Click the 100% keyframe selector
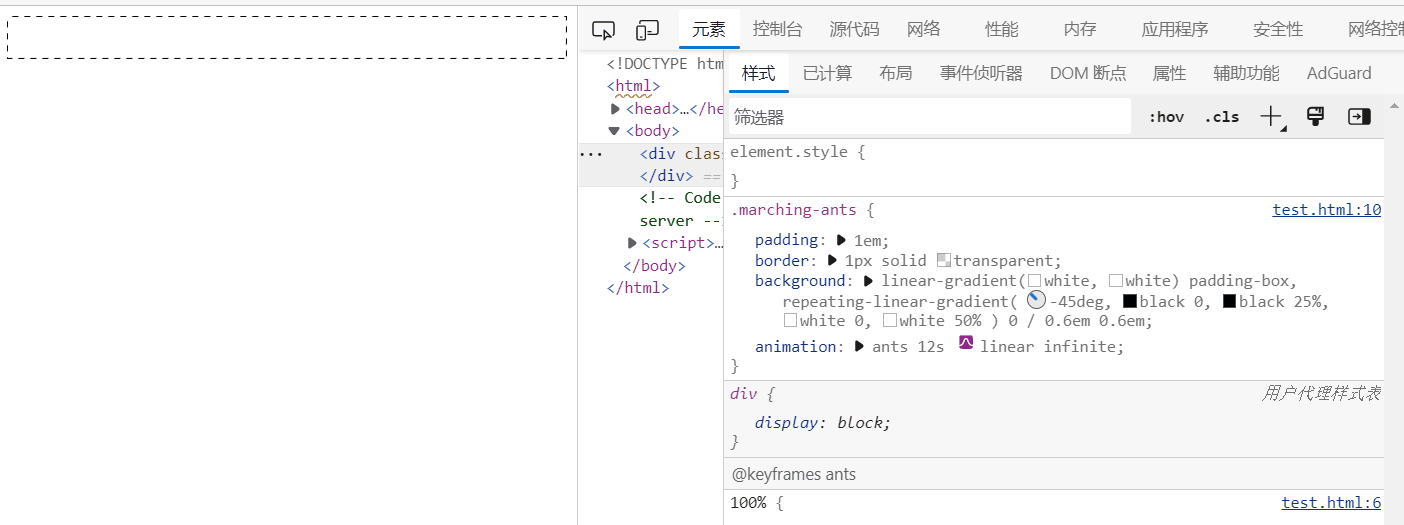1404x525 pixels. tap(748, 503)
